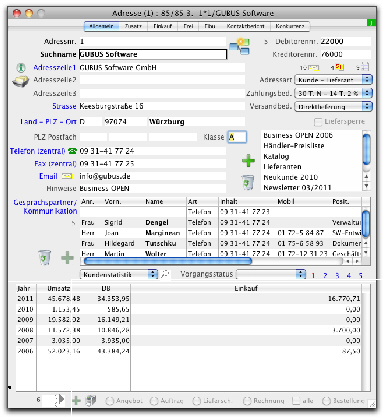388x420 pixels.
Task: Click the Fax (zentral) link
Action: pos(55,164)
